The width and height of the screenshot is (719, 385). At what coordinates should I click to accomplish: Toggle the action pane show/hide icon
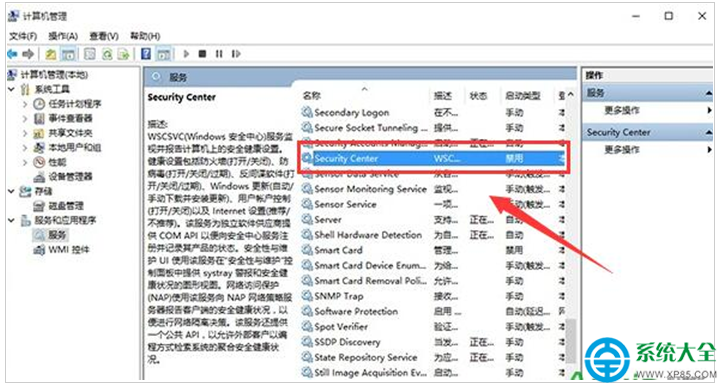164,54
